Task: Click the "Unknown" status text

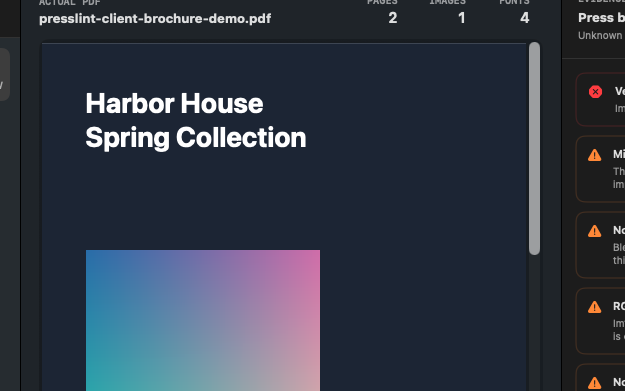Action: [x=600, y=35]
